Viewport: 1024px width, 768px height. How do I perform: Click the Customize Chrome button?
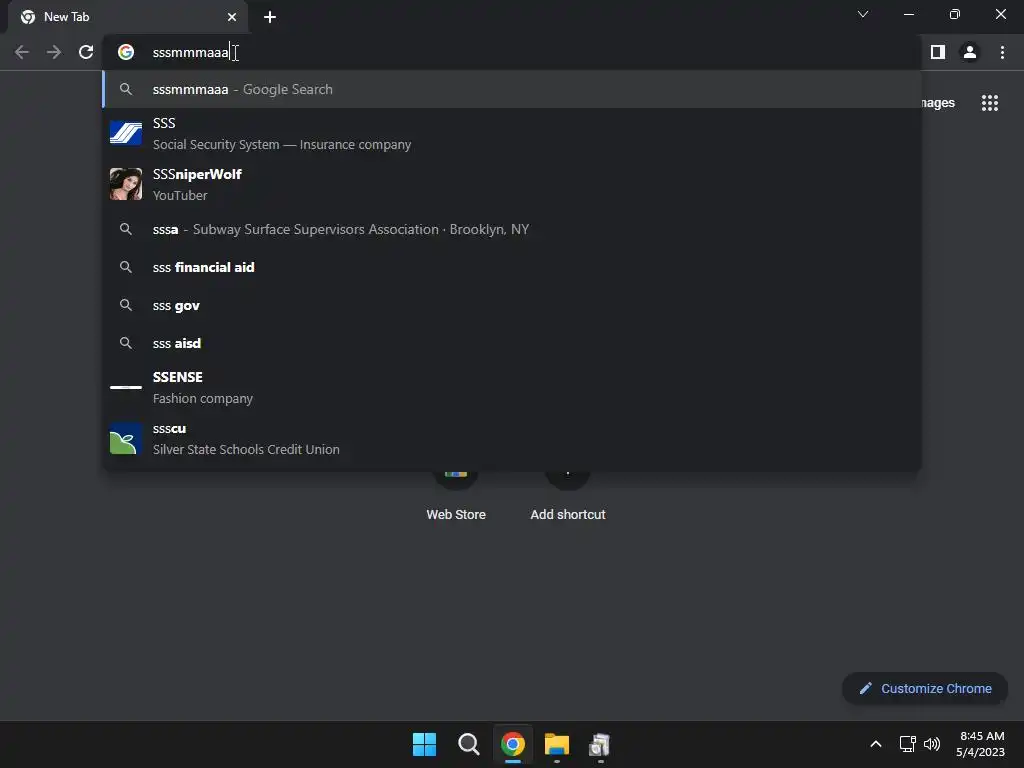[x=925, y=688]
